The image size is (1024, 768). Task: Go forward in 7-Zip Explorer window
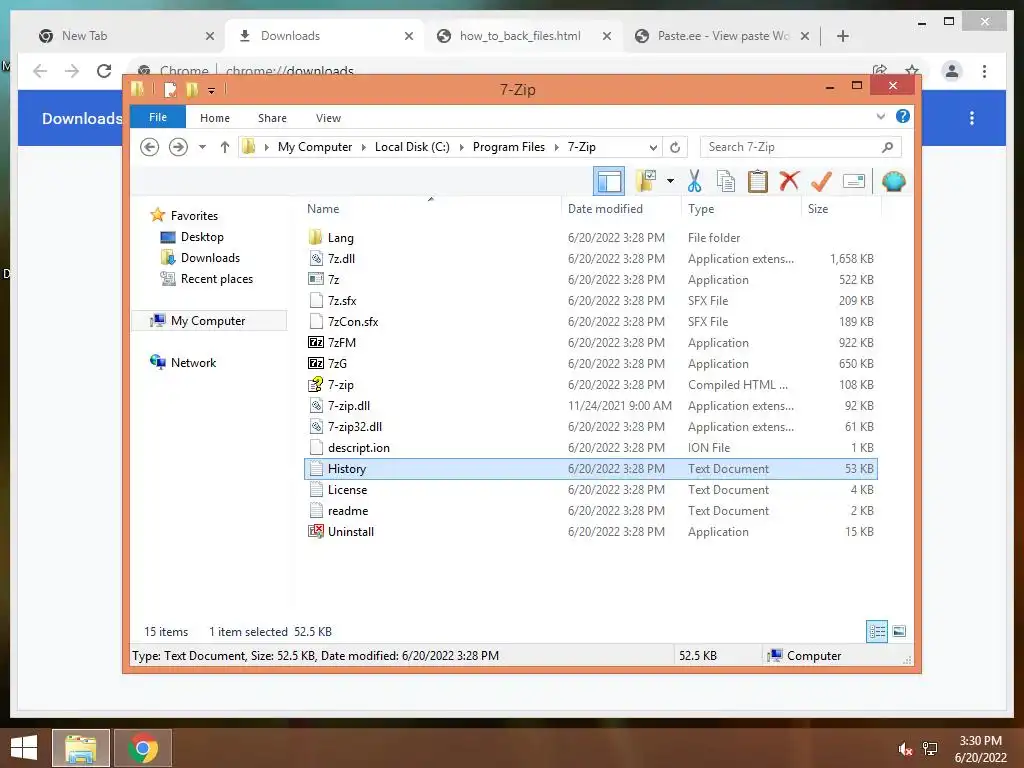point(178,147)
